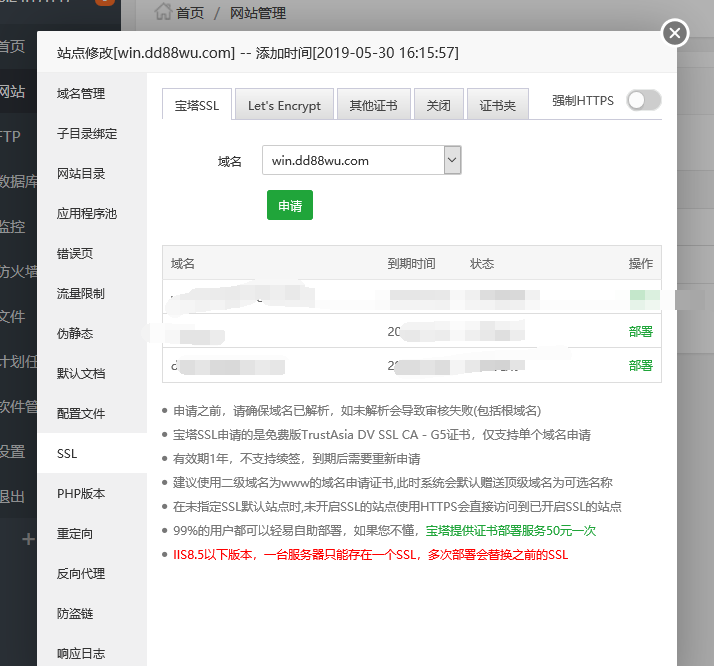Select the SSL menu item
Screen dimensions: 714x666
92,453
